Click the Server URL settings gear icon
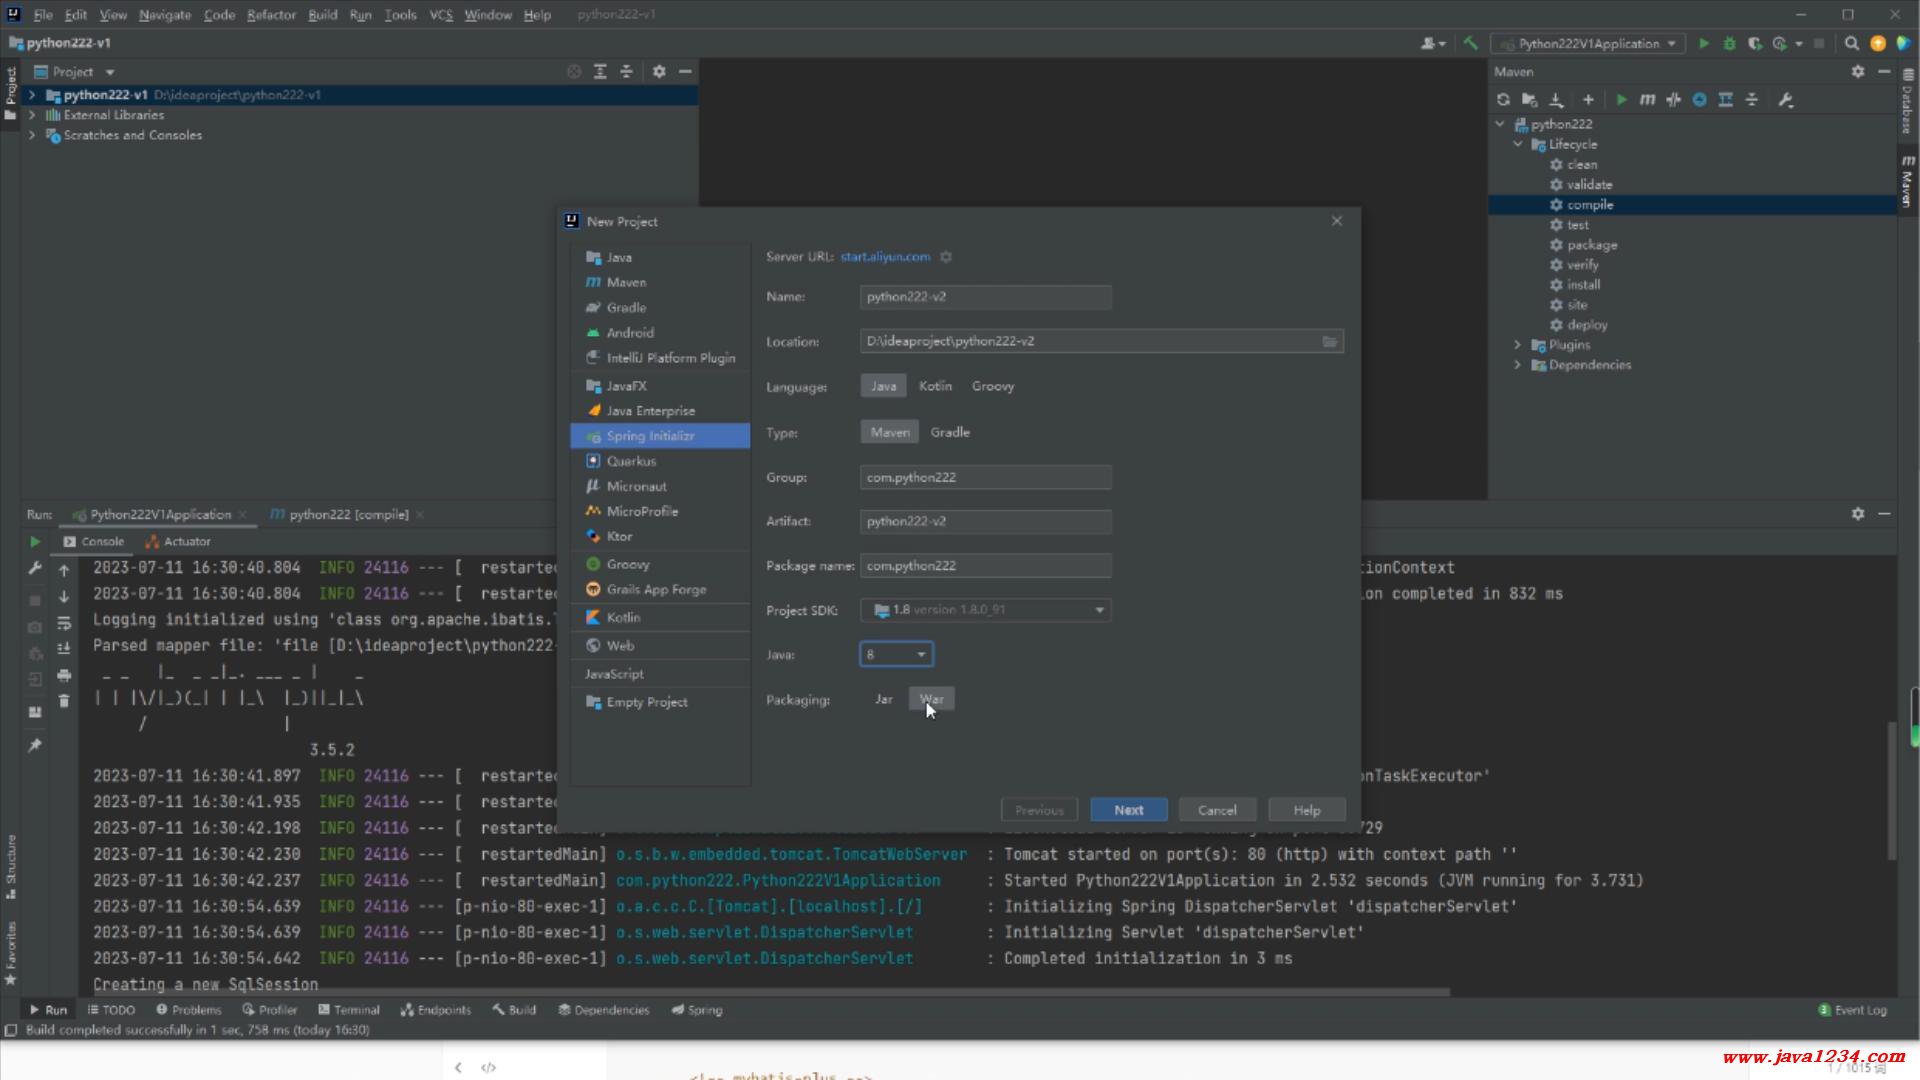This screenshot has width=1920, height=1080. (x=946, y=257)
